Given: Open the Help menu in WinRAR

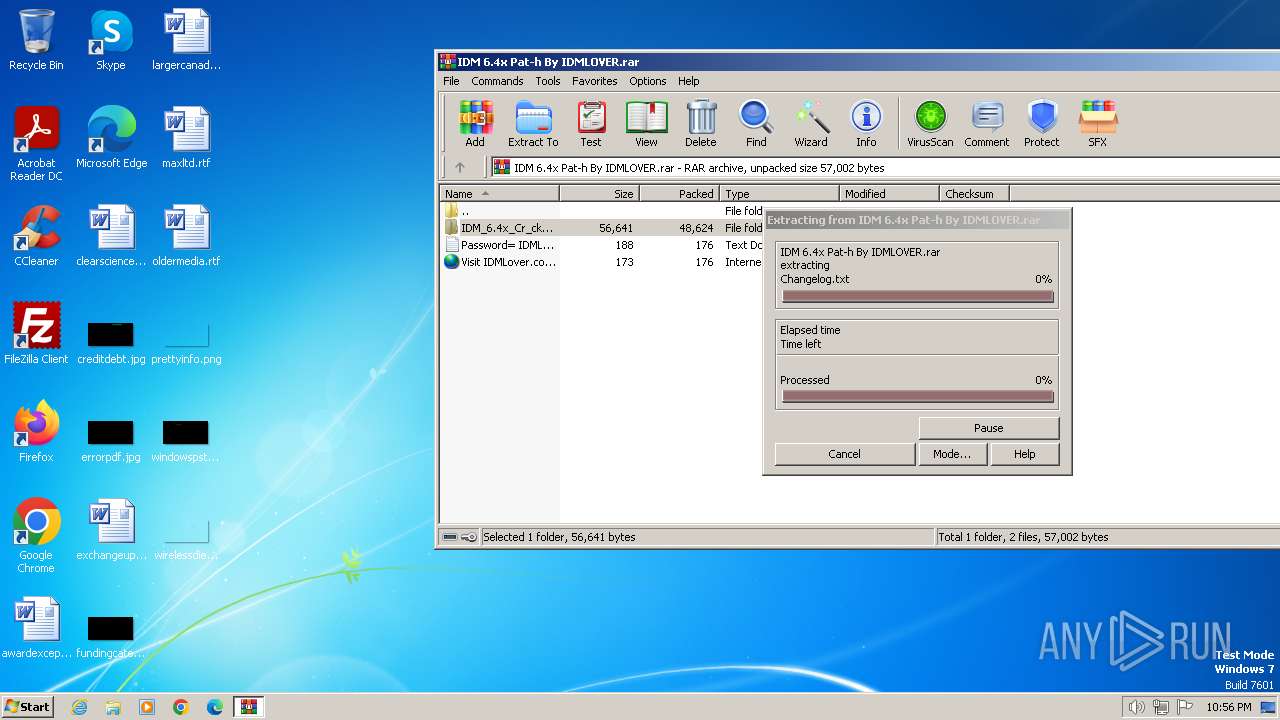Looking at the screenshot, I should (x=689, y=81).
